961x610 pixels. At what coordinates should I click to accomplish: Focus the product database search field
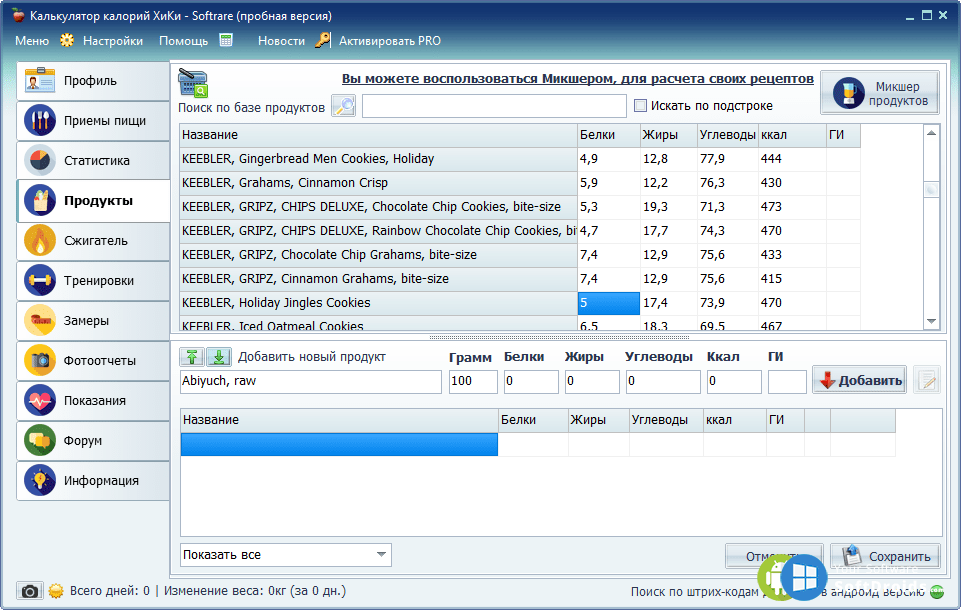494,106
